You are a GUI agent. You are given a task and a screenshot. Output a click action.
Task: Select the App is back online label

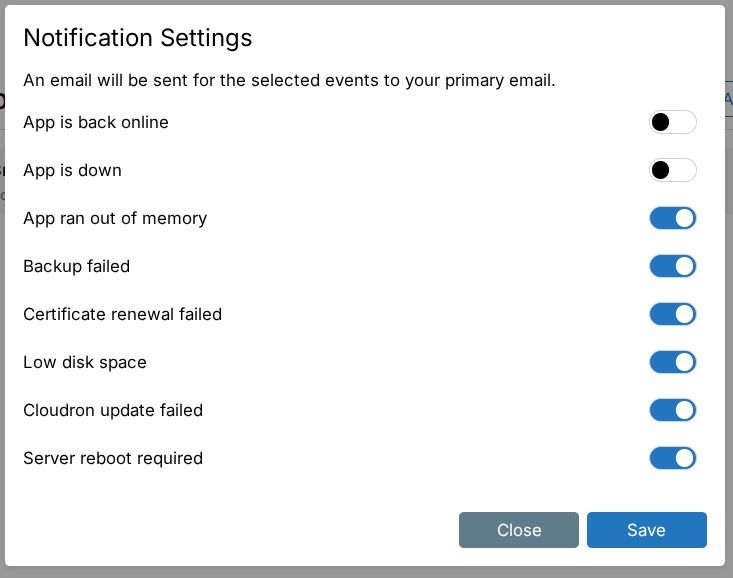pyautogui.click(x=96, y=122)
